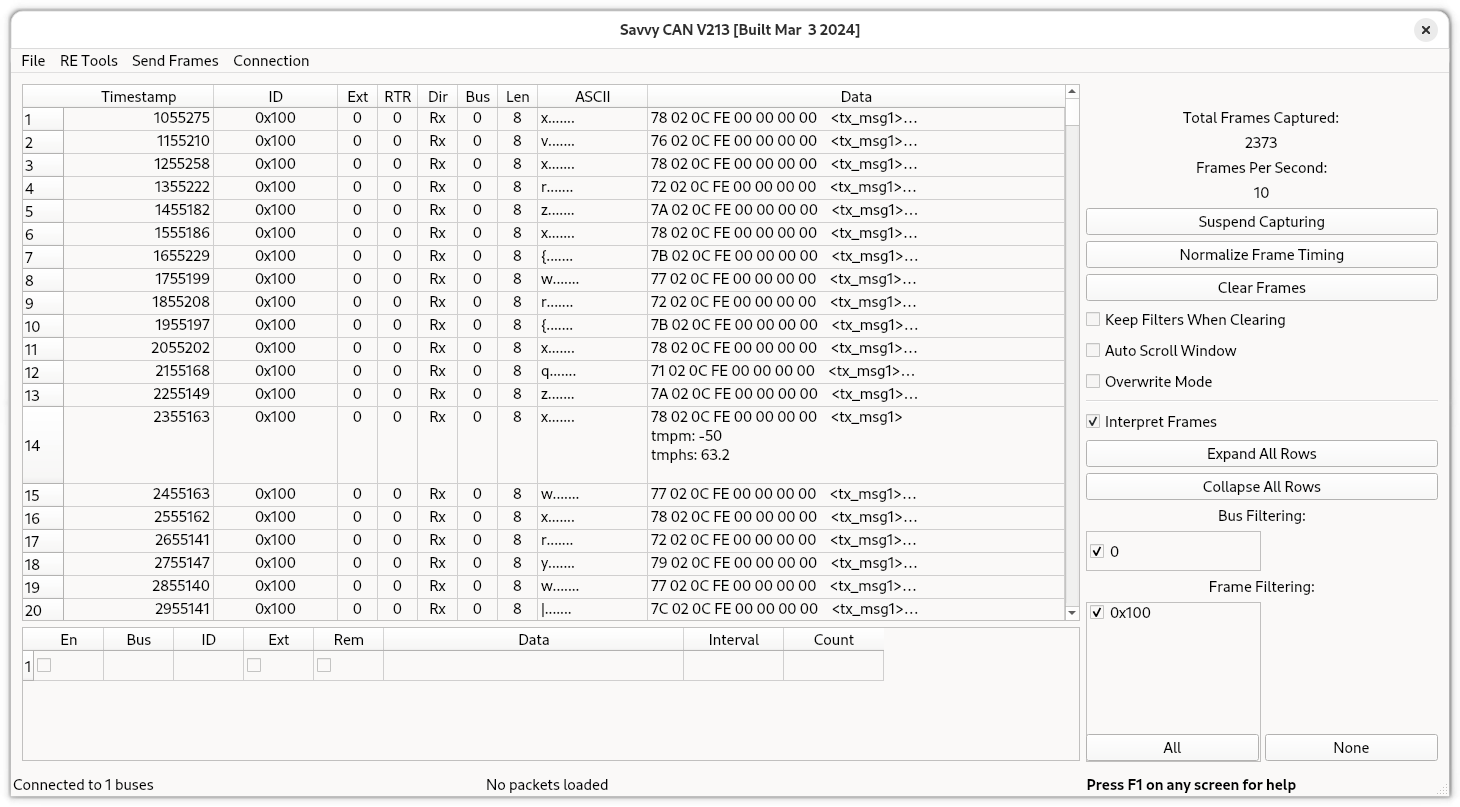Click the frame count value 2373

[1261, 143]
